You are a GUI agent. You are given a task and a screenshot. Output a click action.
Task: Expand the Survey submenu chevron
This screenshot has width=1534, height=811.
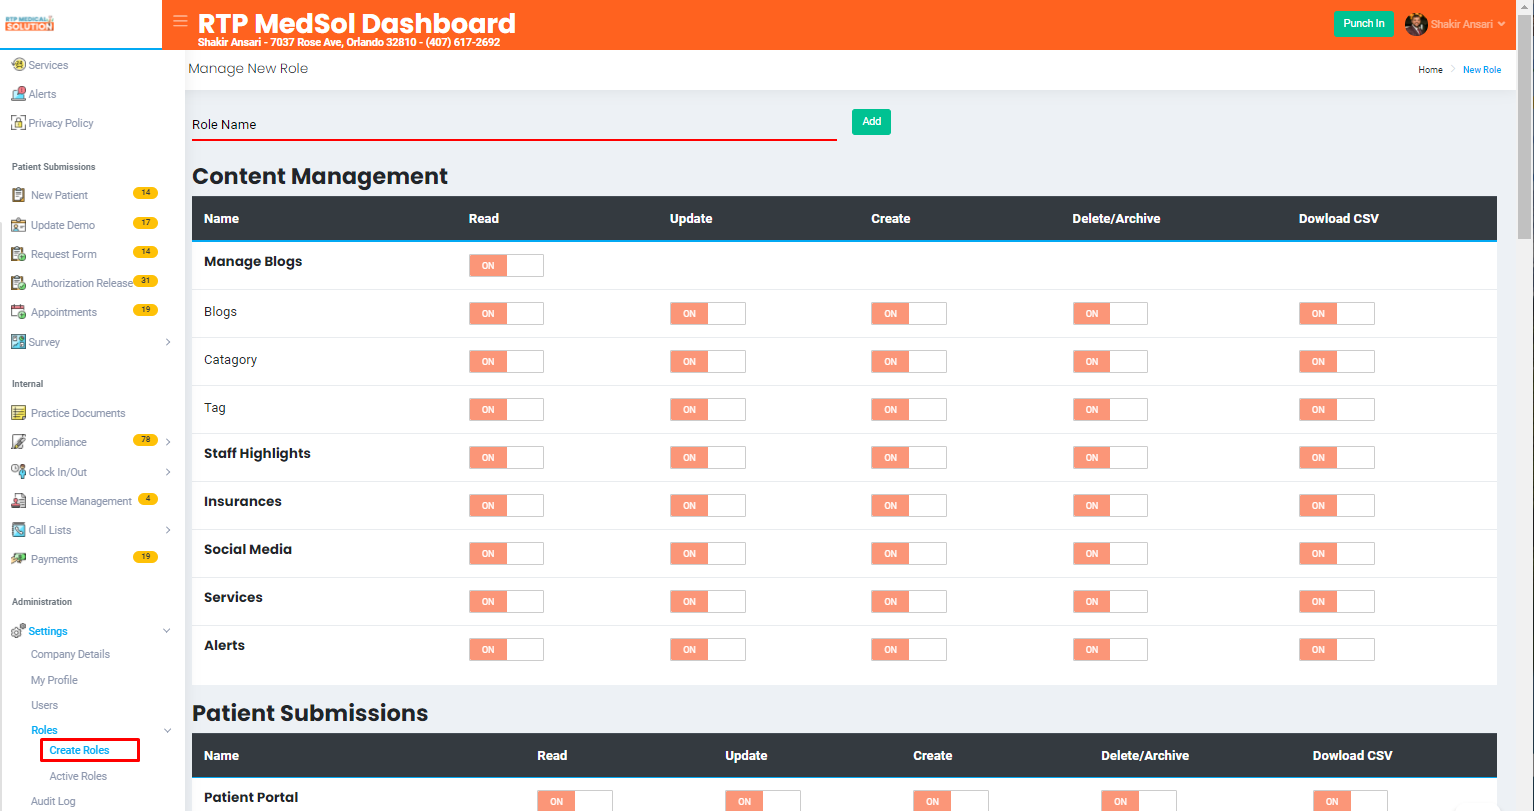pyautogui.click(x=167, y=342)
